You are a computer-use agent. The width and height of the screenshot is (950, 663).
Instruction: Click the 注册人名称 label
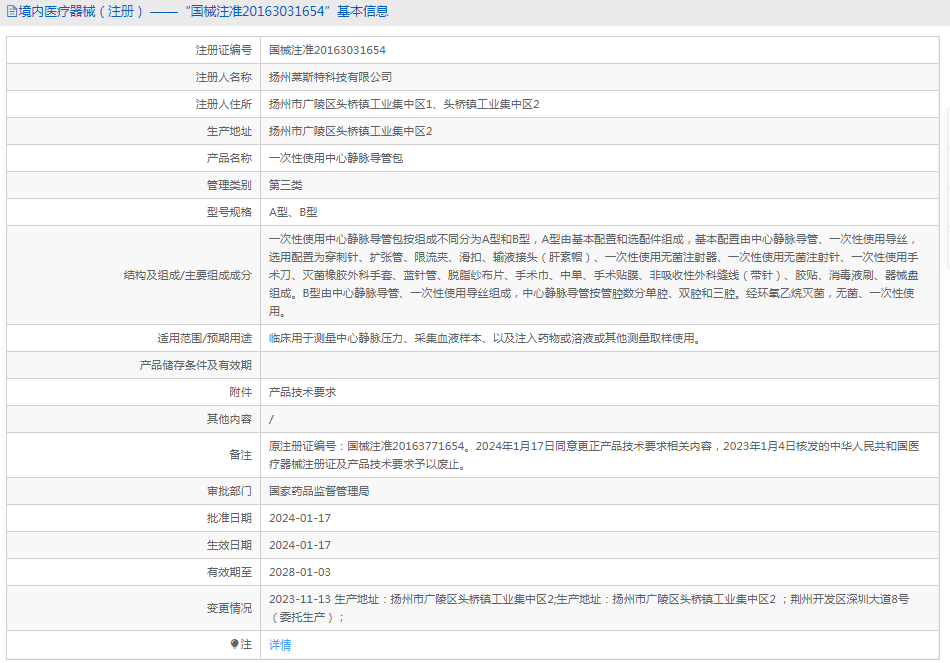click(224, 78)
